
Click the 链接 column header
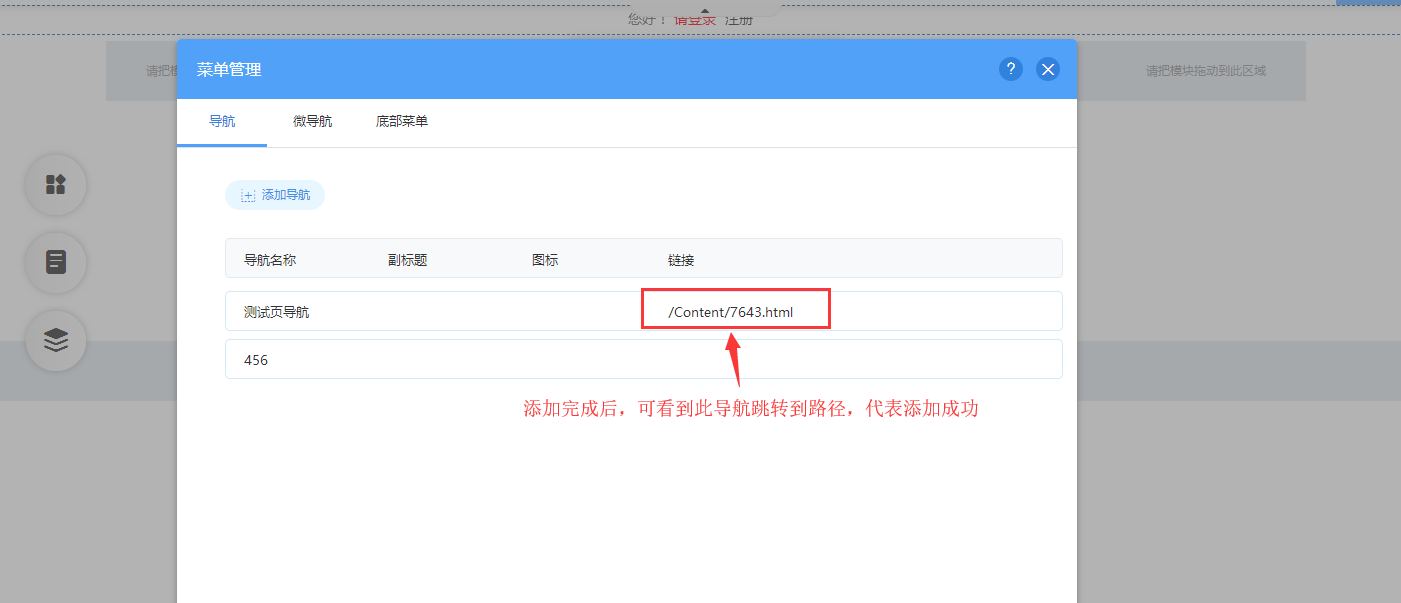pos(681,260)
